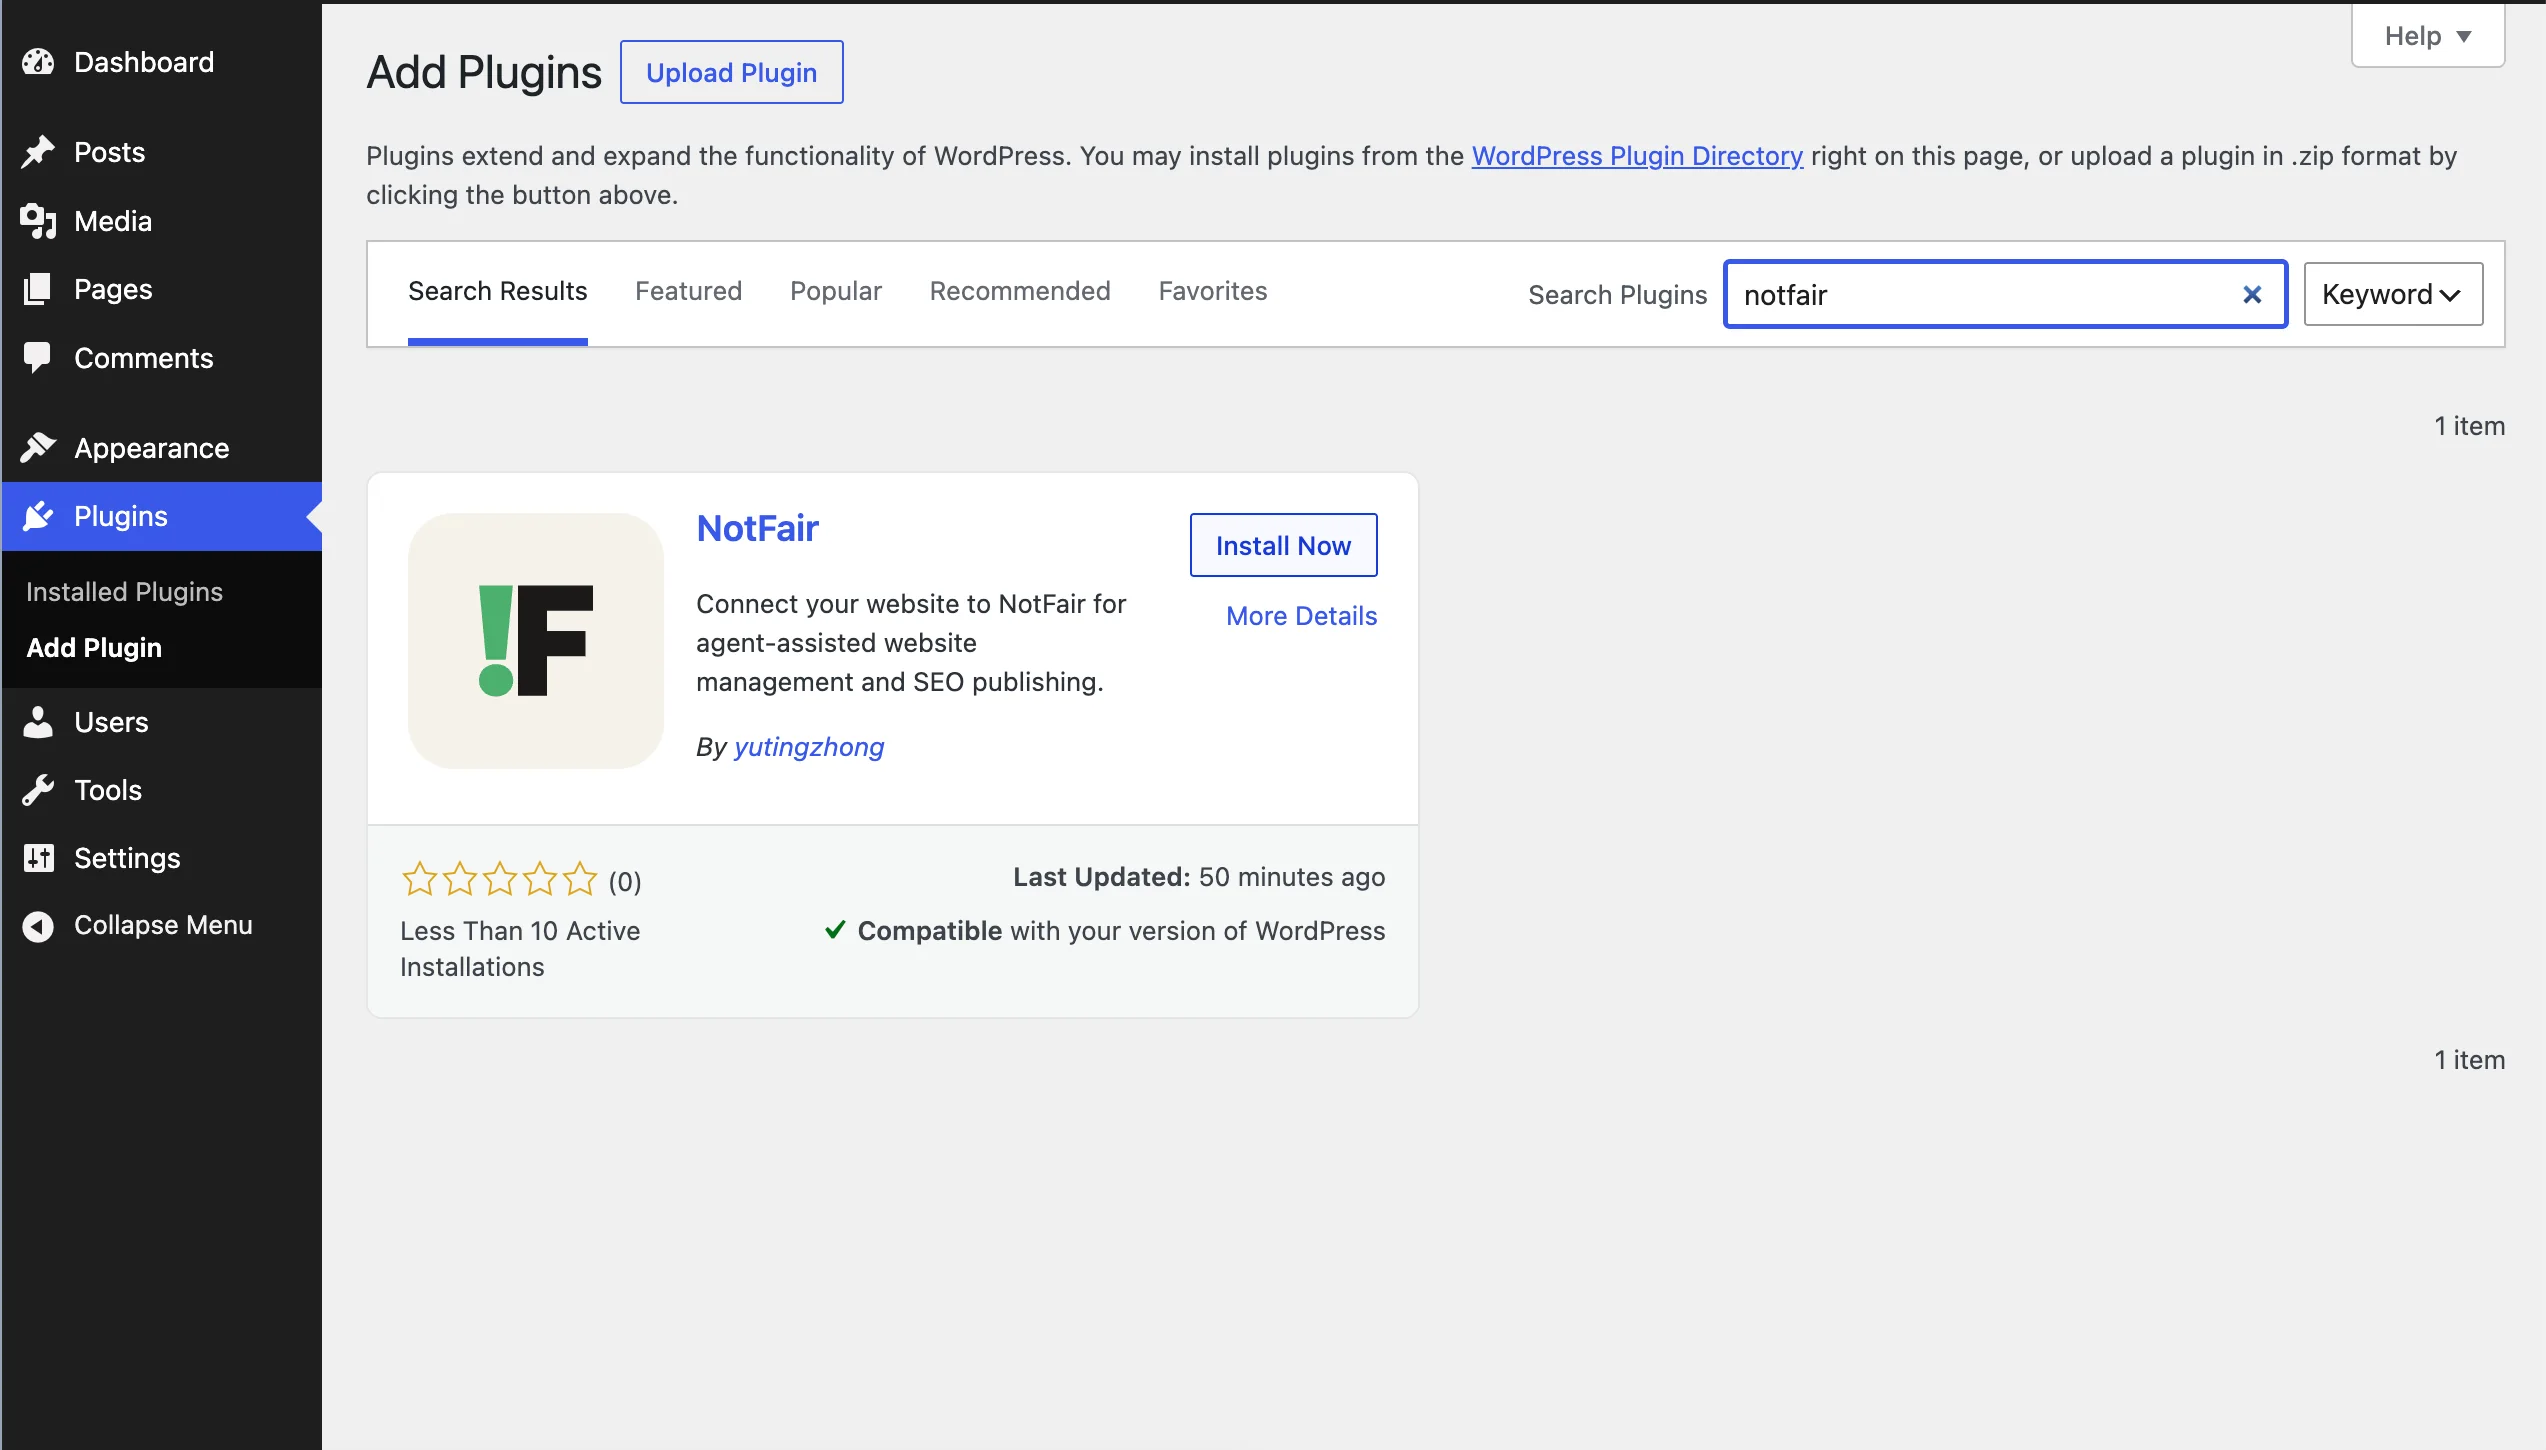
Task: Click the Upload Plugin button
Action: tap(731, 72)
